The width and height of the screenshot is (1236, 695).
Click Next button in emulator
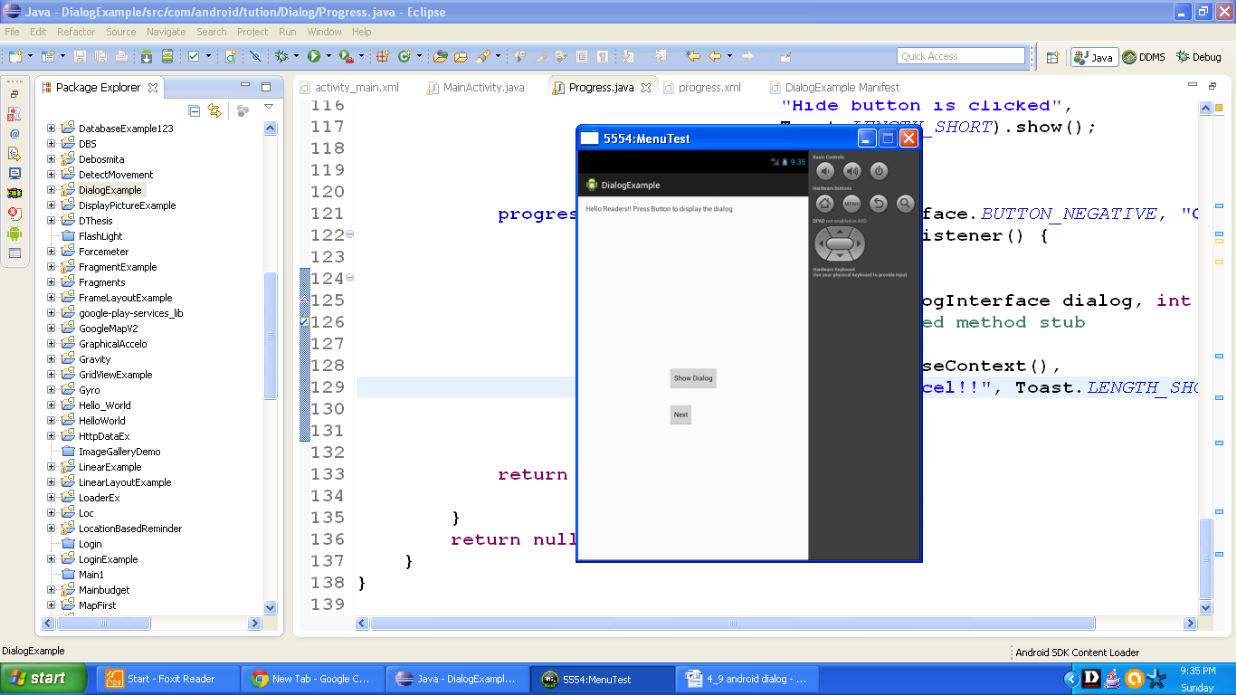click(x=680, y=414)
